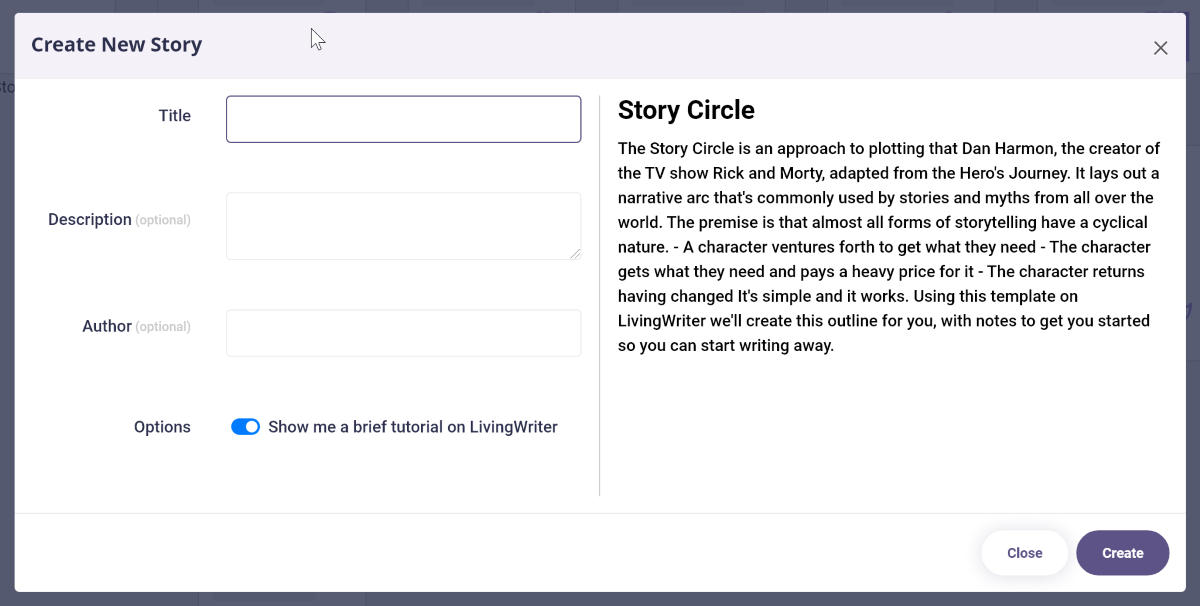Select the Author input field

(x=403, y=333)
